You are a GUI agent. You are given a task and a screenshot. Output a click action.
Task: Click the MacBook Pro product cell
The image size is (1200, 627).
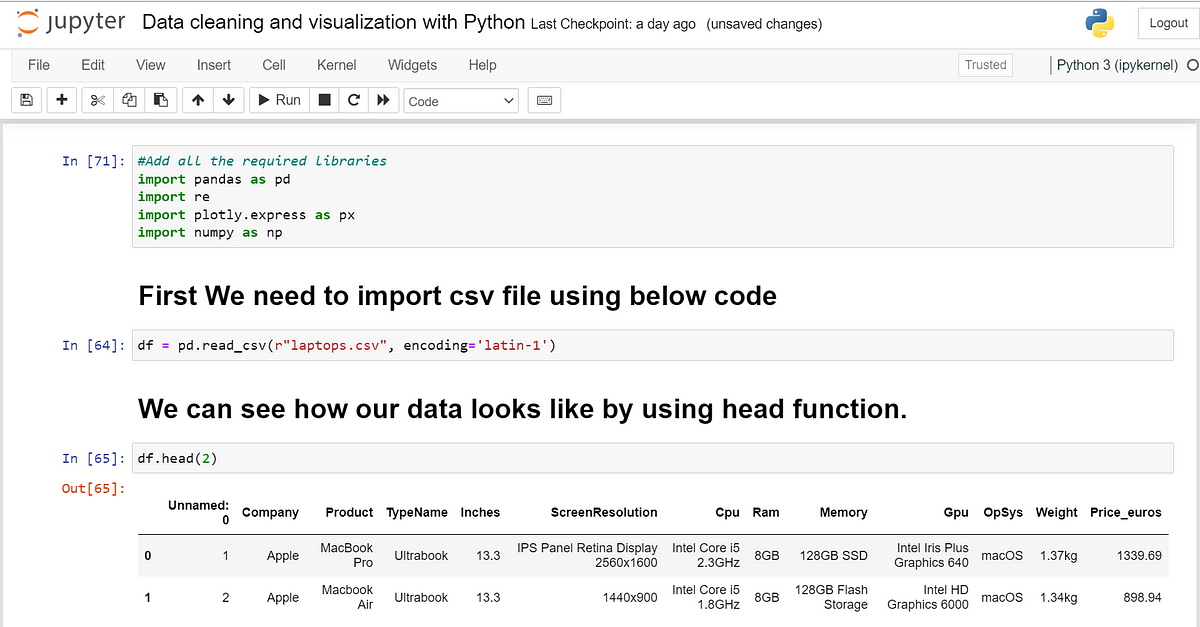coord(347,555)
